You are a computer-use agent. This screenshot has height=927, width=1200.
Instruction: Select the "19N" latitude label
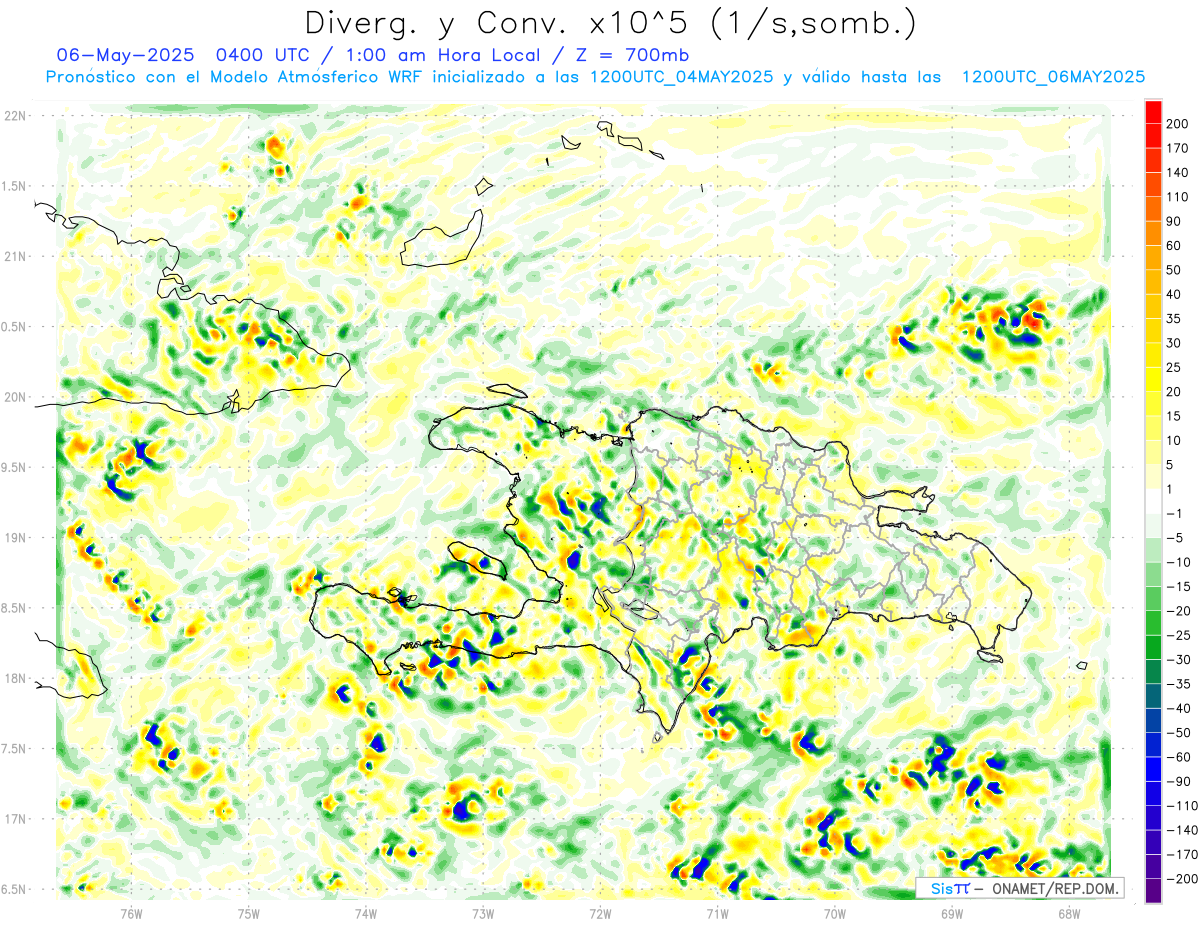tap(15, 537)
